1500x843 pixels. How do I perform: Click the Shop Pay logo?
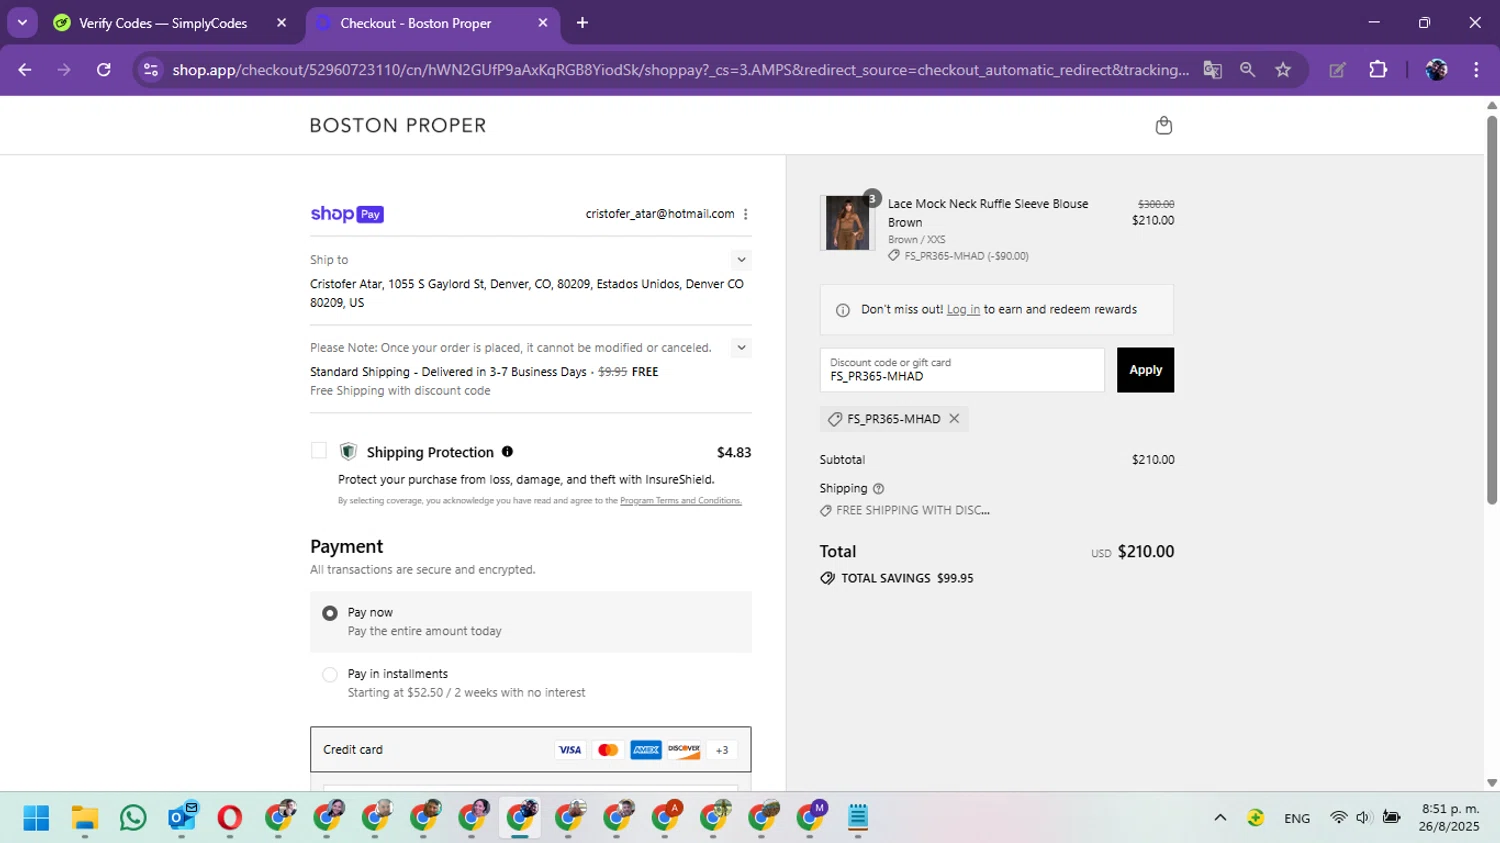pyautogui.click(x=347, y=214)
